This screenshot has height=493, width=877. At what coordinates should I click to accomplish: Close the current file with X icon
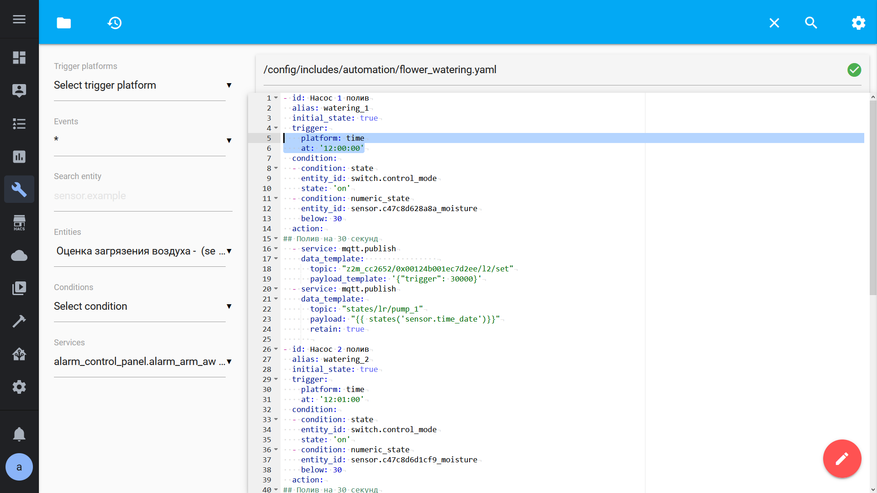(x=774, y=23)
